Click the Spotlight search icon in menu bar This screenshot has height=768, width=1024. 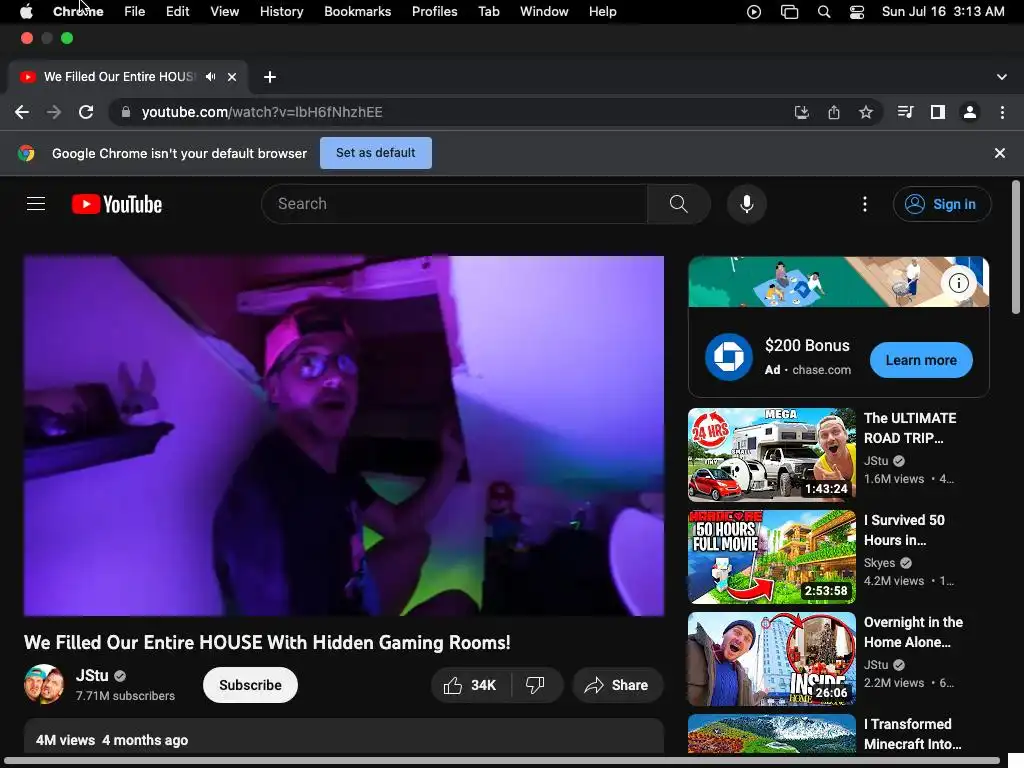click(824, 12)
